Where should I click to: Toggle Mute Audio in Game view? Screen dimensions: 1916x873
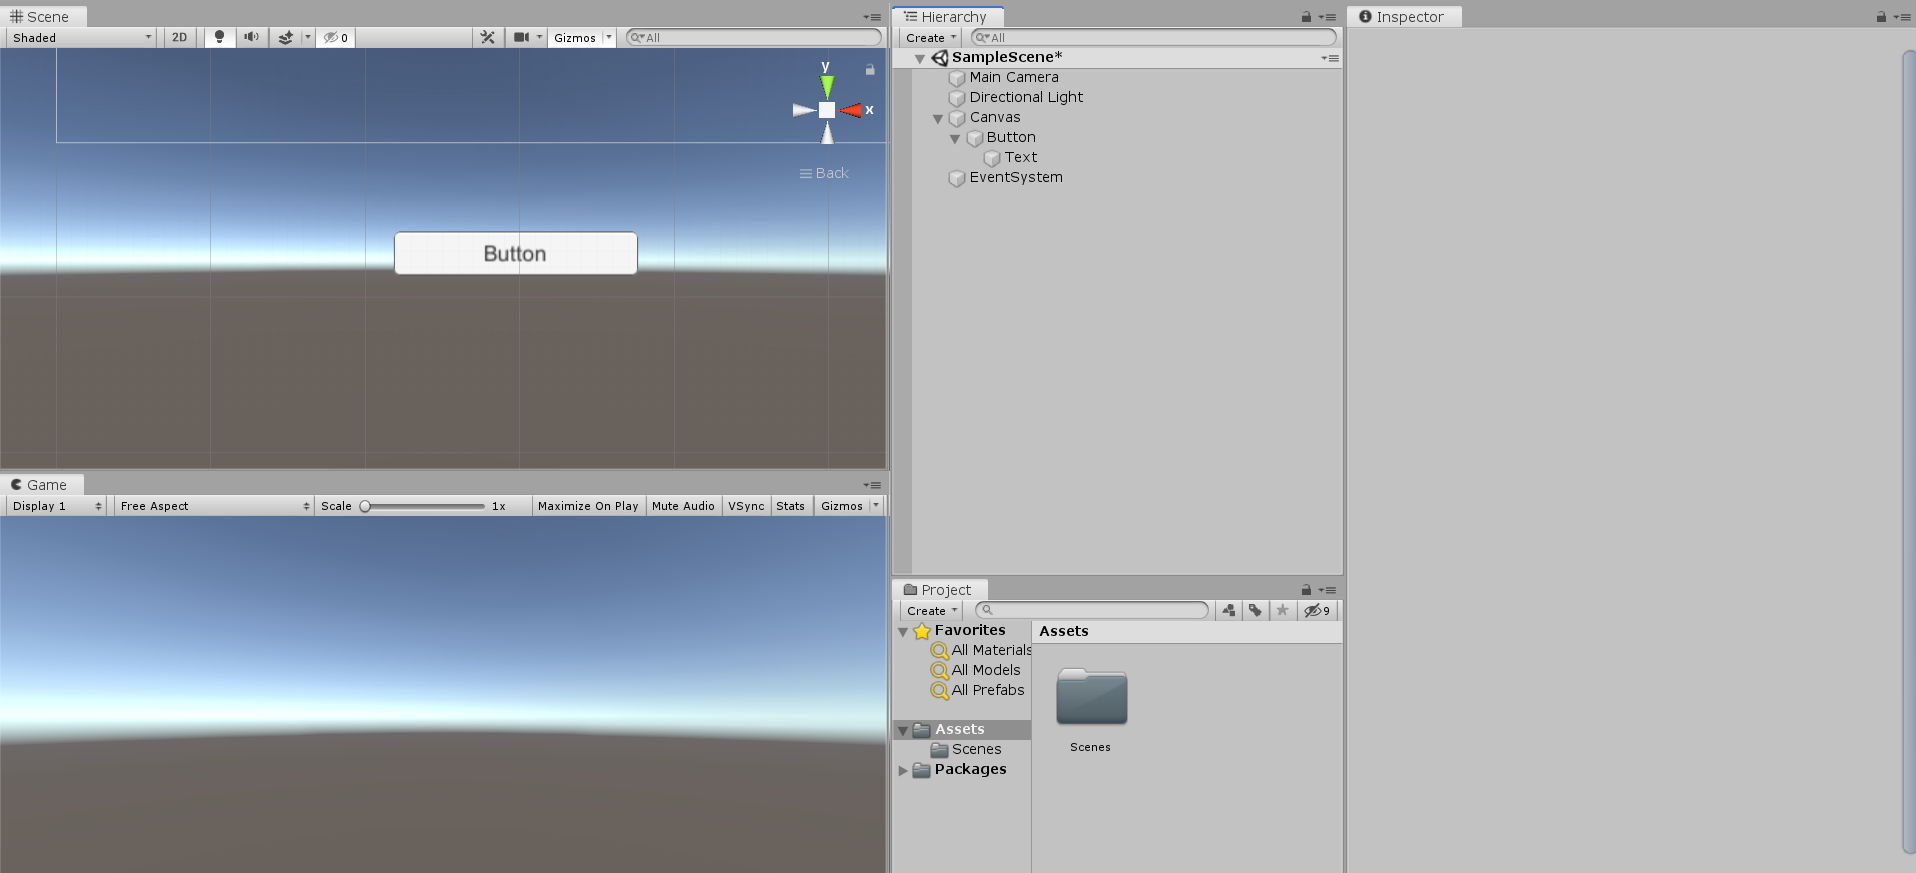pos(683,506)
